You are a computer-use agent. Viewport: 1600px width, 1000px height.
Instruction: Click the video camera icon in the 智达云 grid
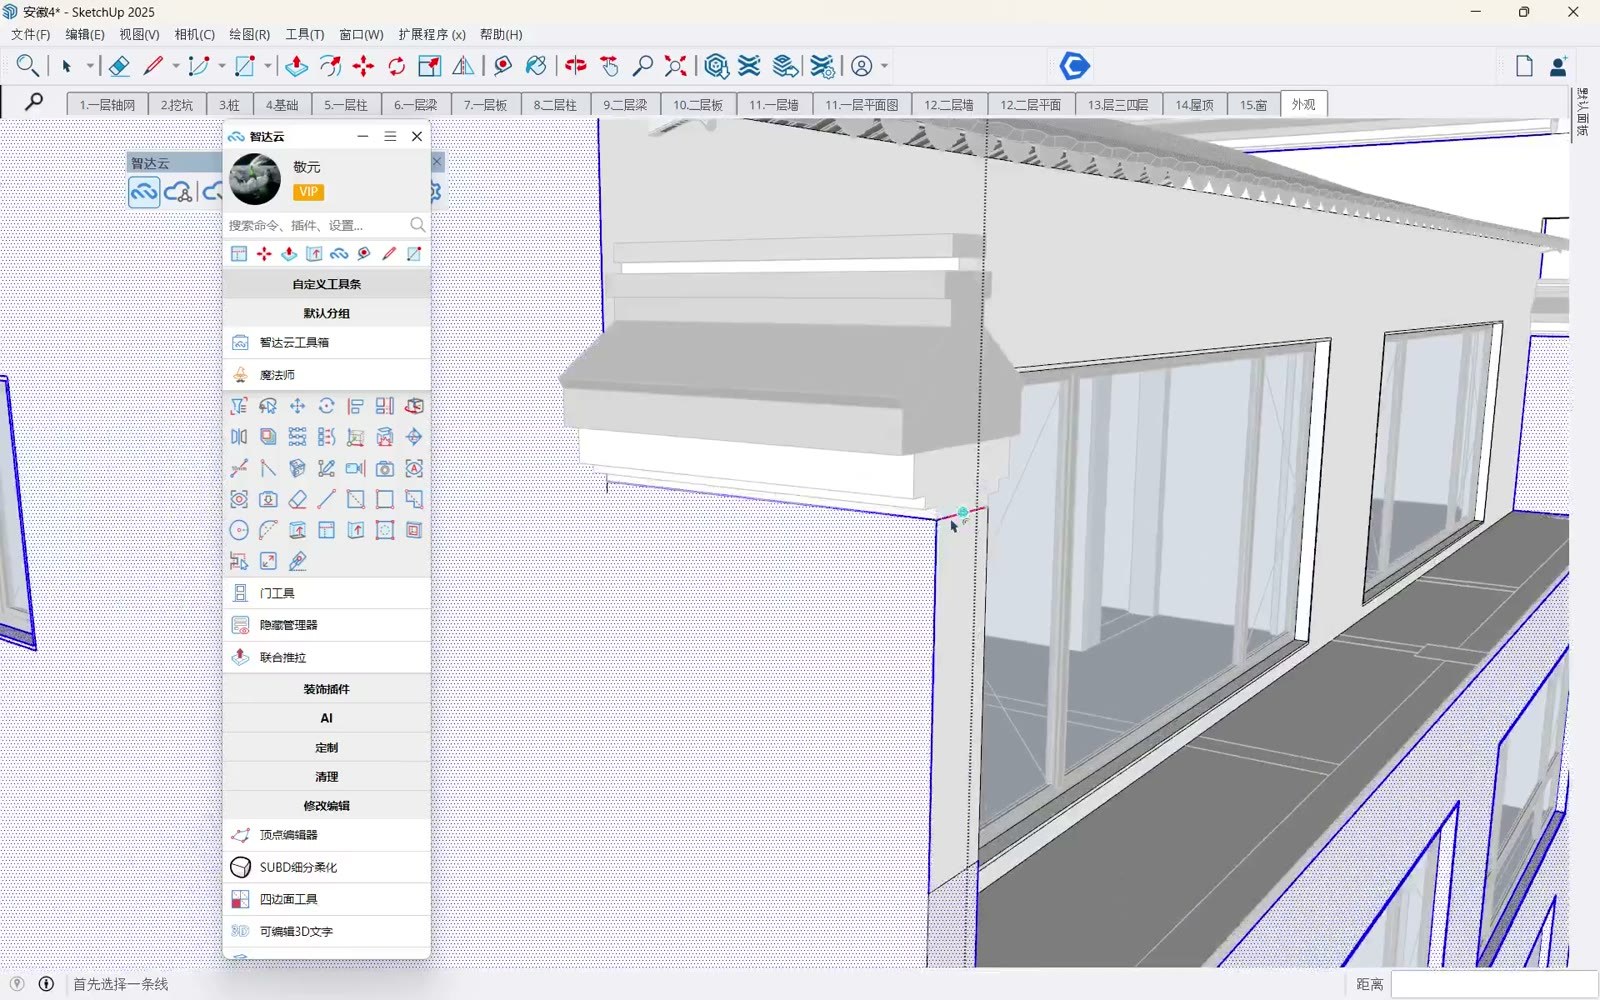pyautogui.click(x=355, y=468)
